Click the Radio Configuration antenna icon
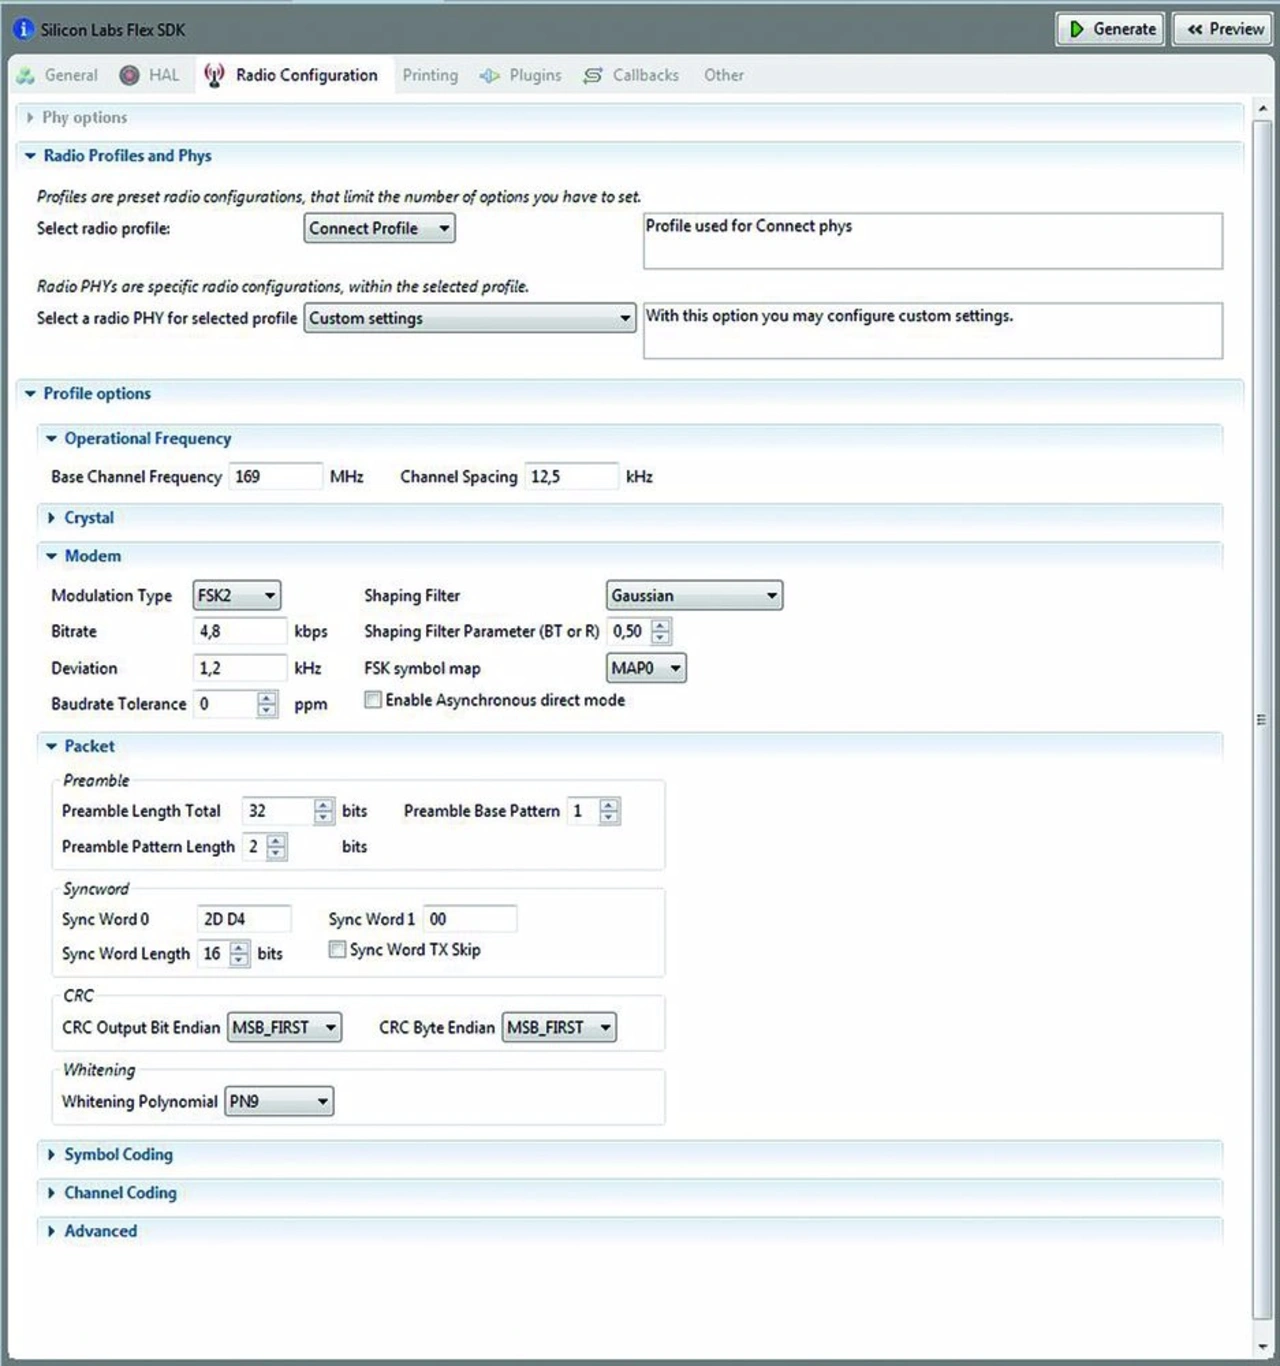 coord(214,75)
